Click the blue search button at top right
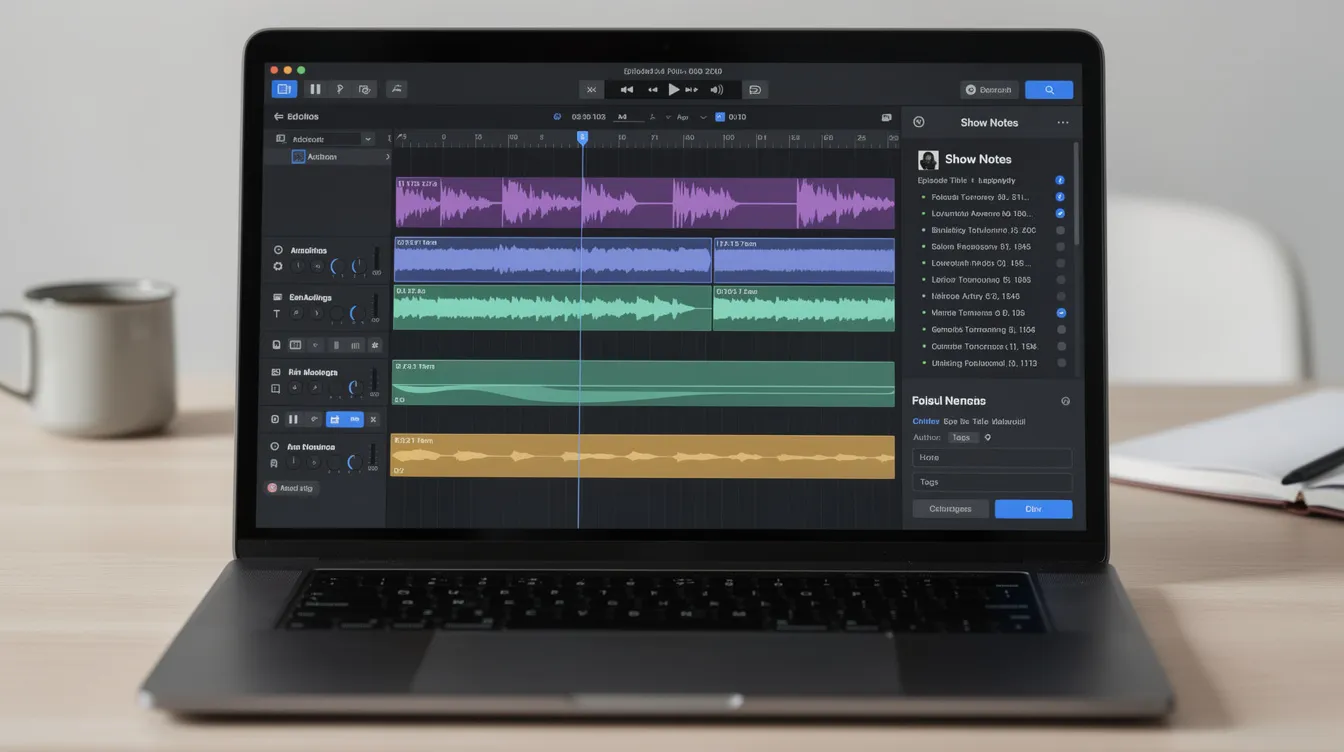Viewport: 1344px width, 752px height. pyautogui.click(x=1049, y=90)
